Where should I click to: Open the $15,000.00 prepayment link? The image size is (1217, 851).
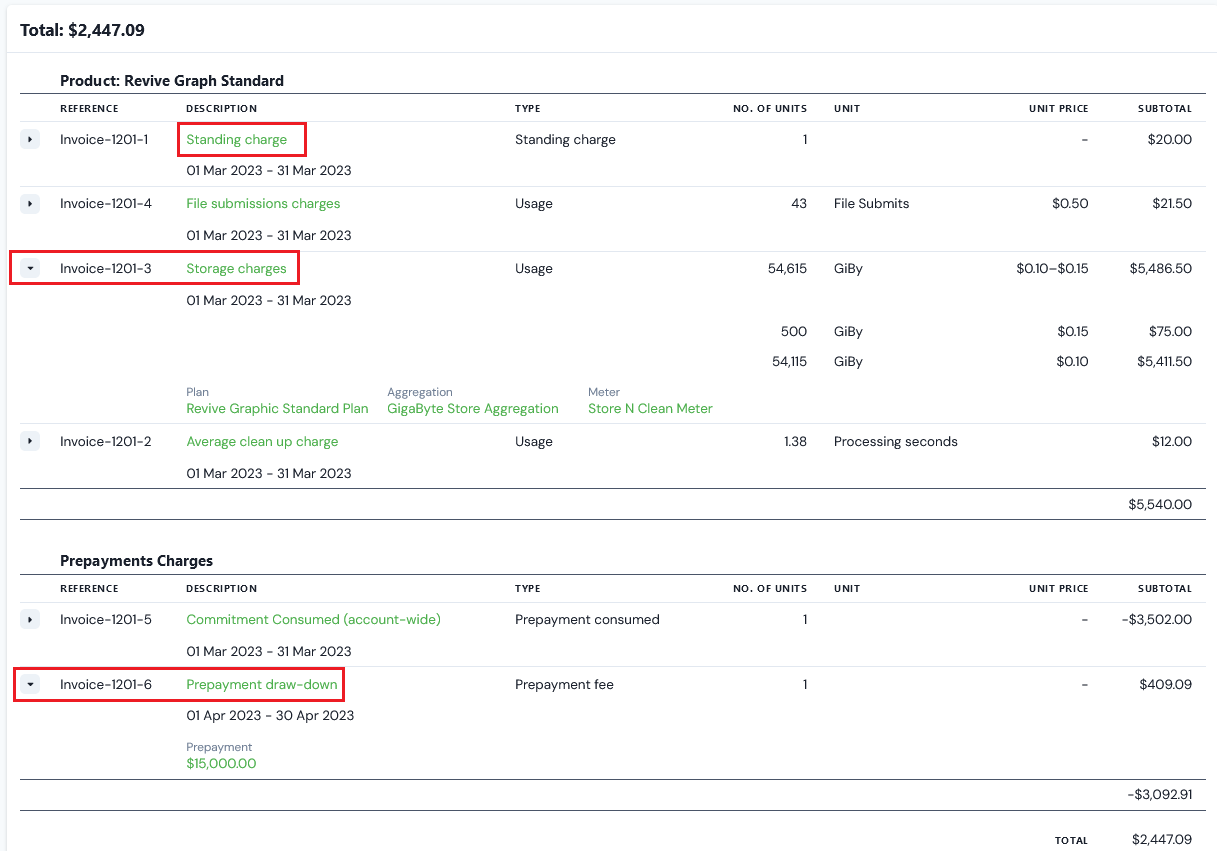point(221,762)
